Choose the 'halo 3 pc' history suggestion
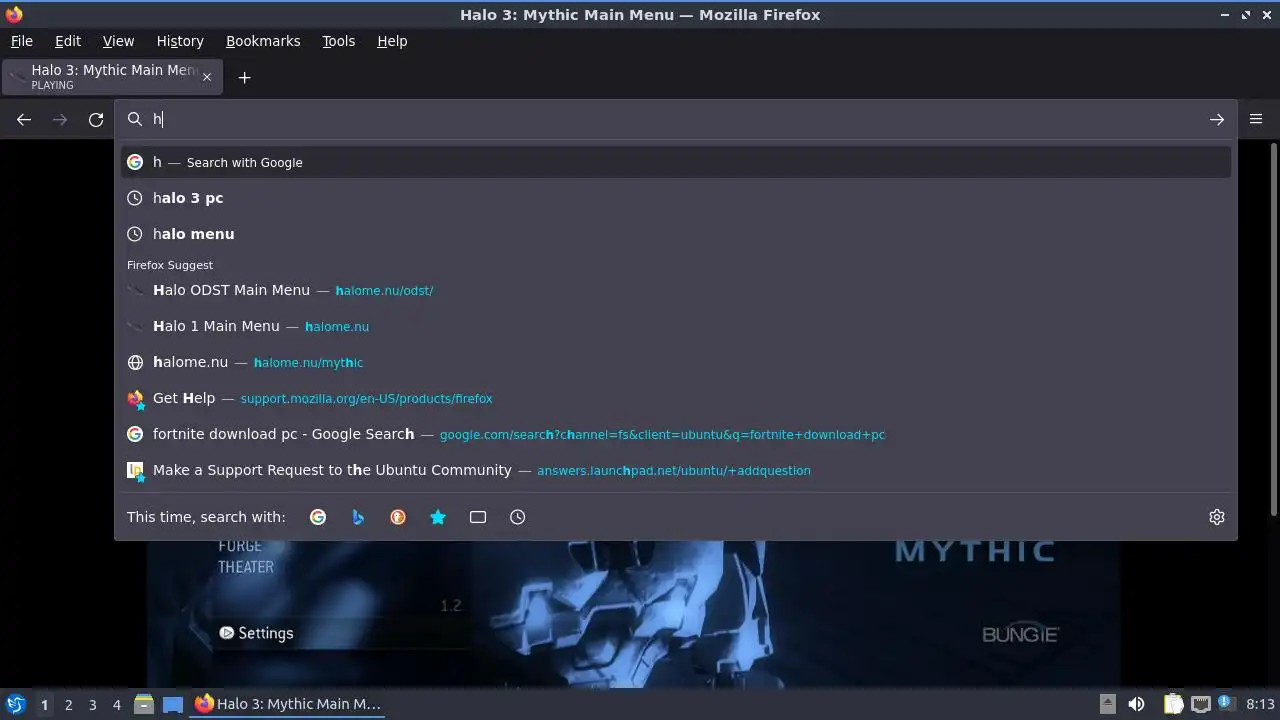Image resolution: width=1280 pixels, height=720 pixels. [676, 198]
